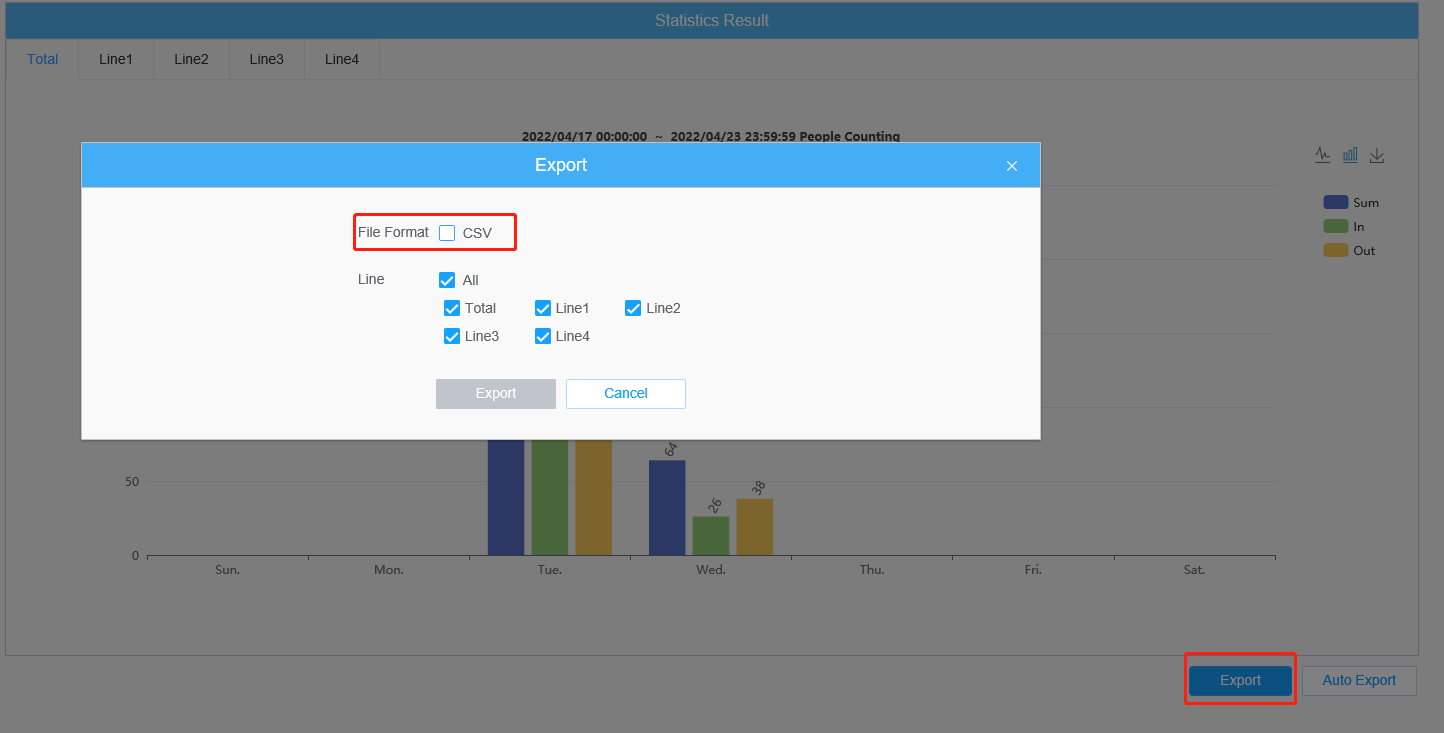1444x733 pixels.
Task: Switch chart to bar graph icon
Action: [x=1350, y=155]
